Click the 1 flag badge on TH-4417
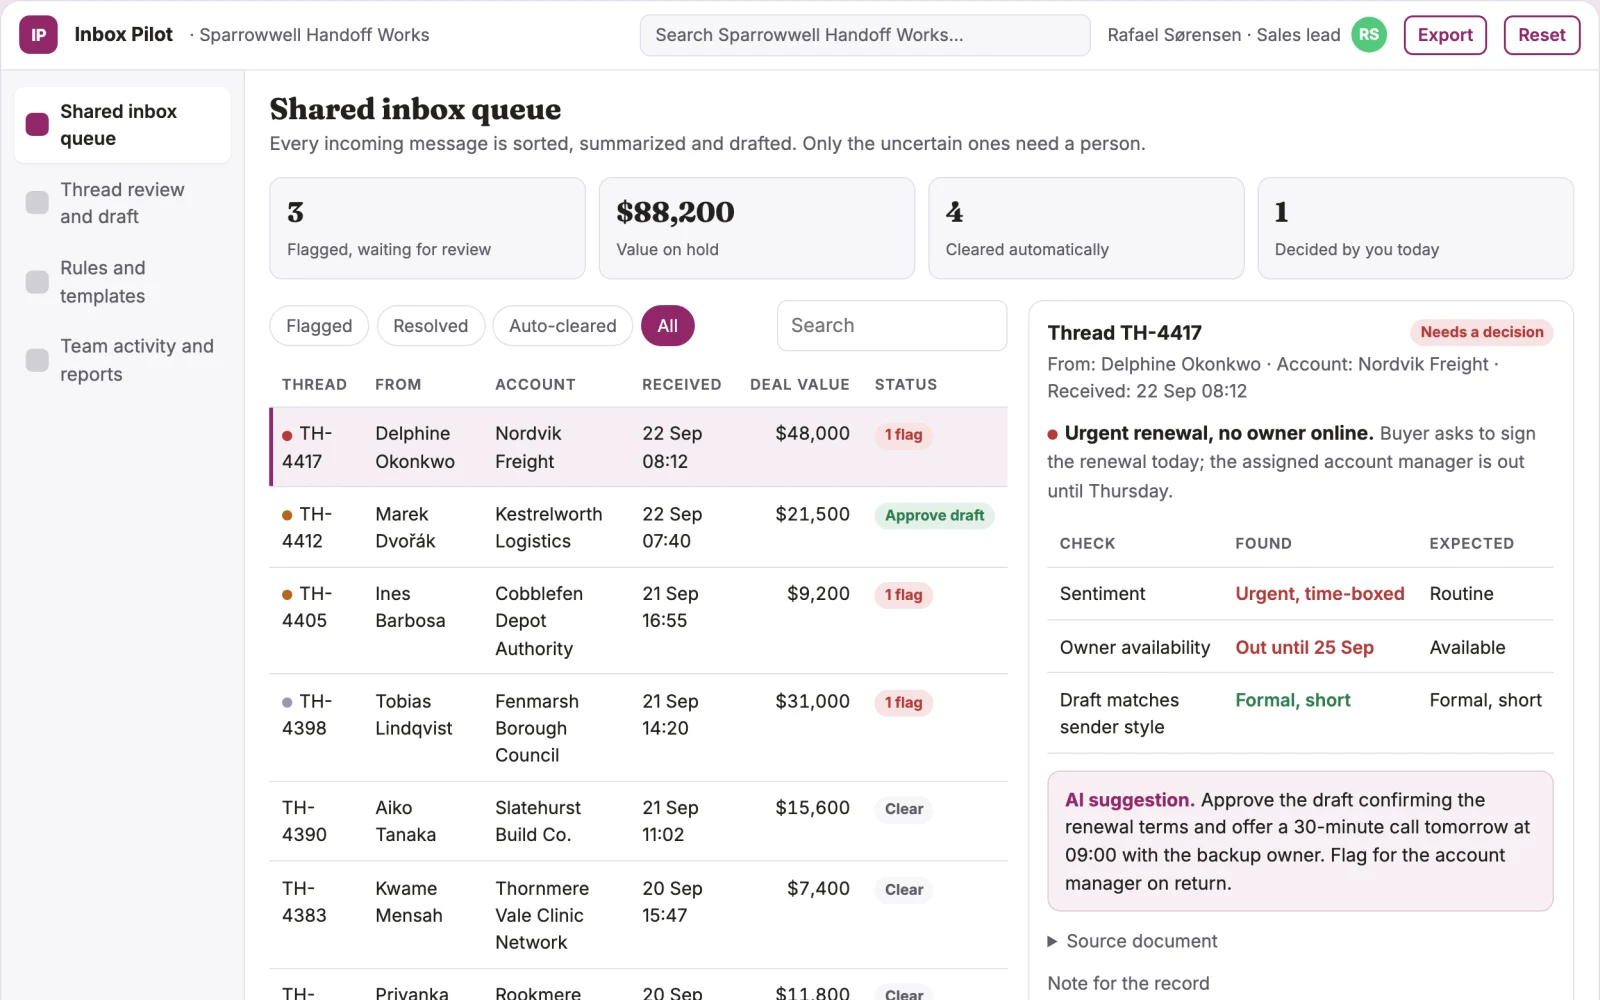This screenshot has width=1600, height=1000. (903, 435)
